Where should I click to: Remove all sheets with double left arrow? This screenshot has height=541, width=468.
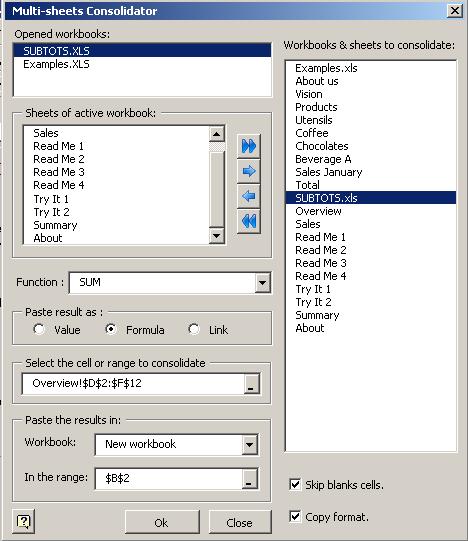[249, 221]
